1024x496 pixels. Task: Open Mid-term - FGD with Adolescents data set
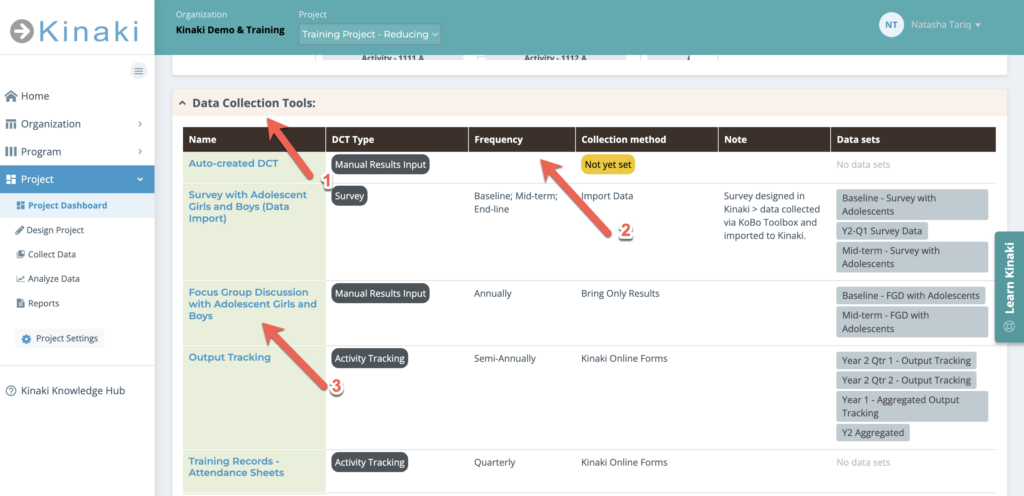point(912,322)
